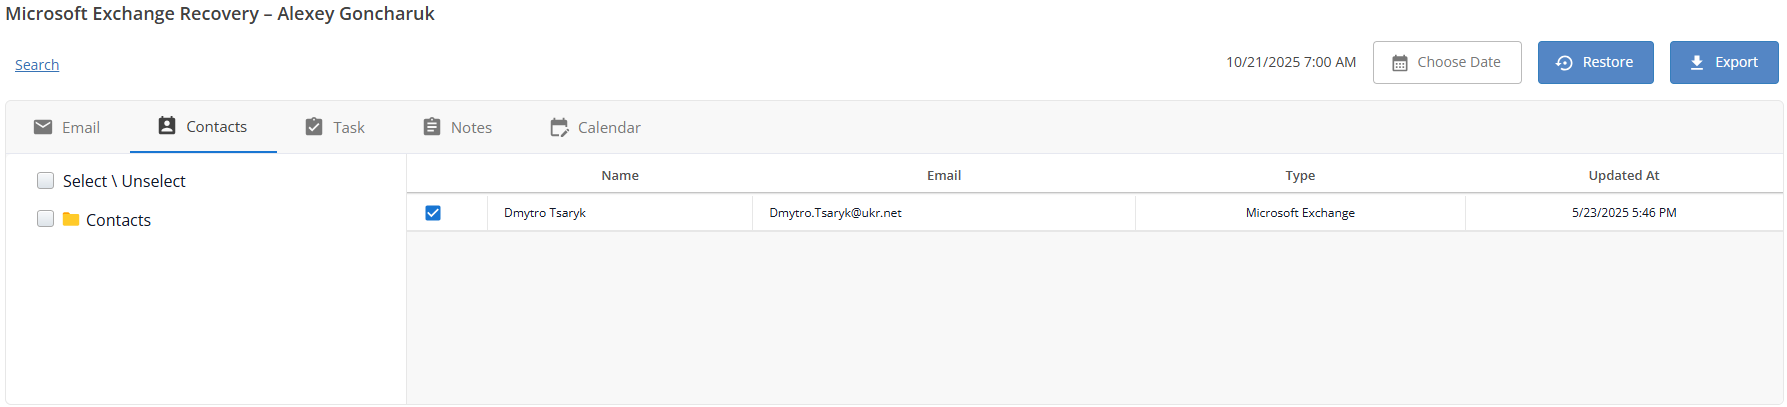Click the Contacts tab person icon
1787x407 pixels.
point(167,126)
